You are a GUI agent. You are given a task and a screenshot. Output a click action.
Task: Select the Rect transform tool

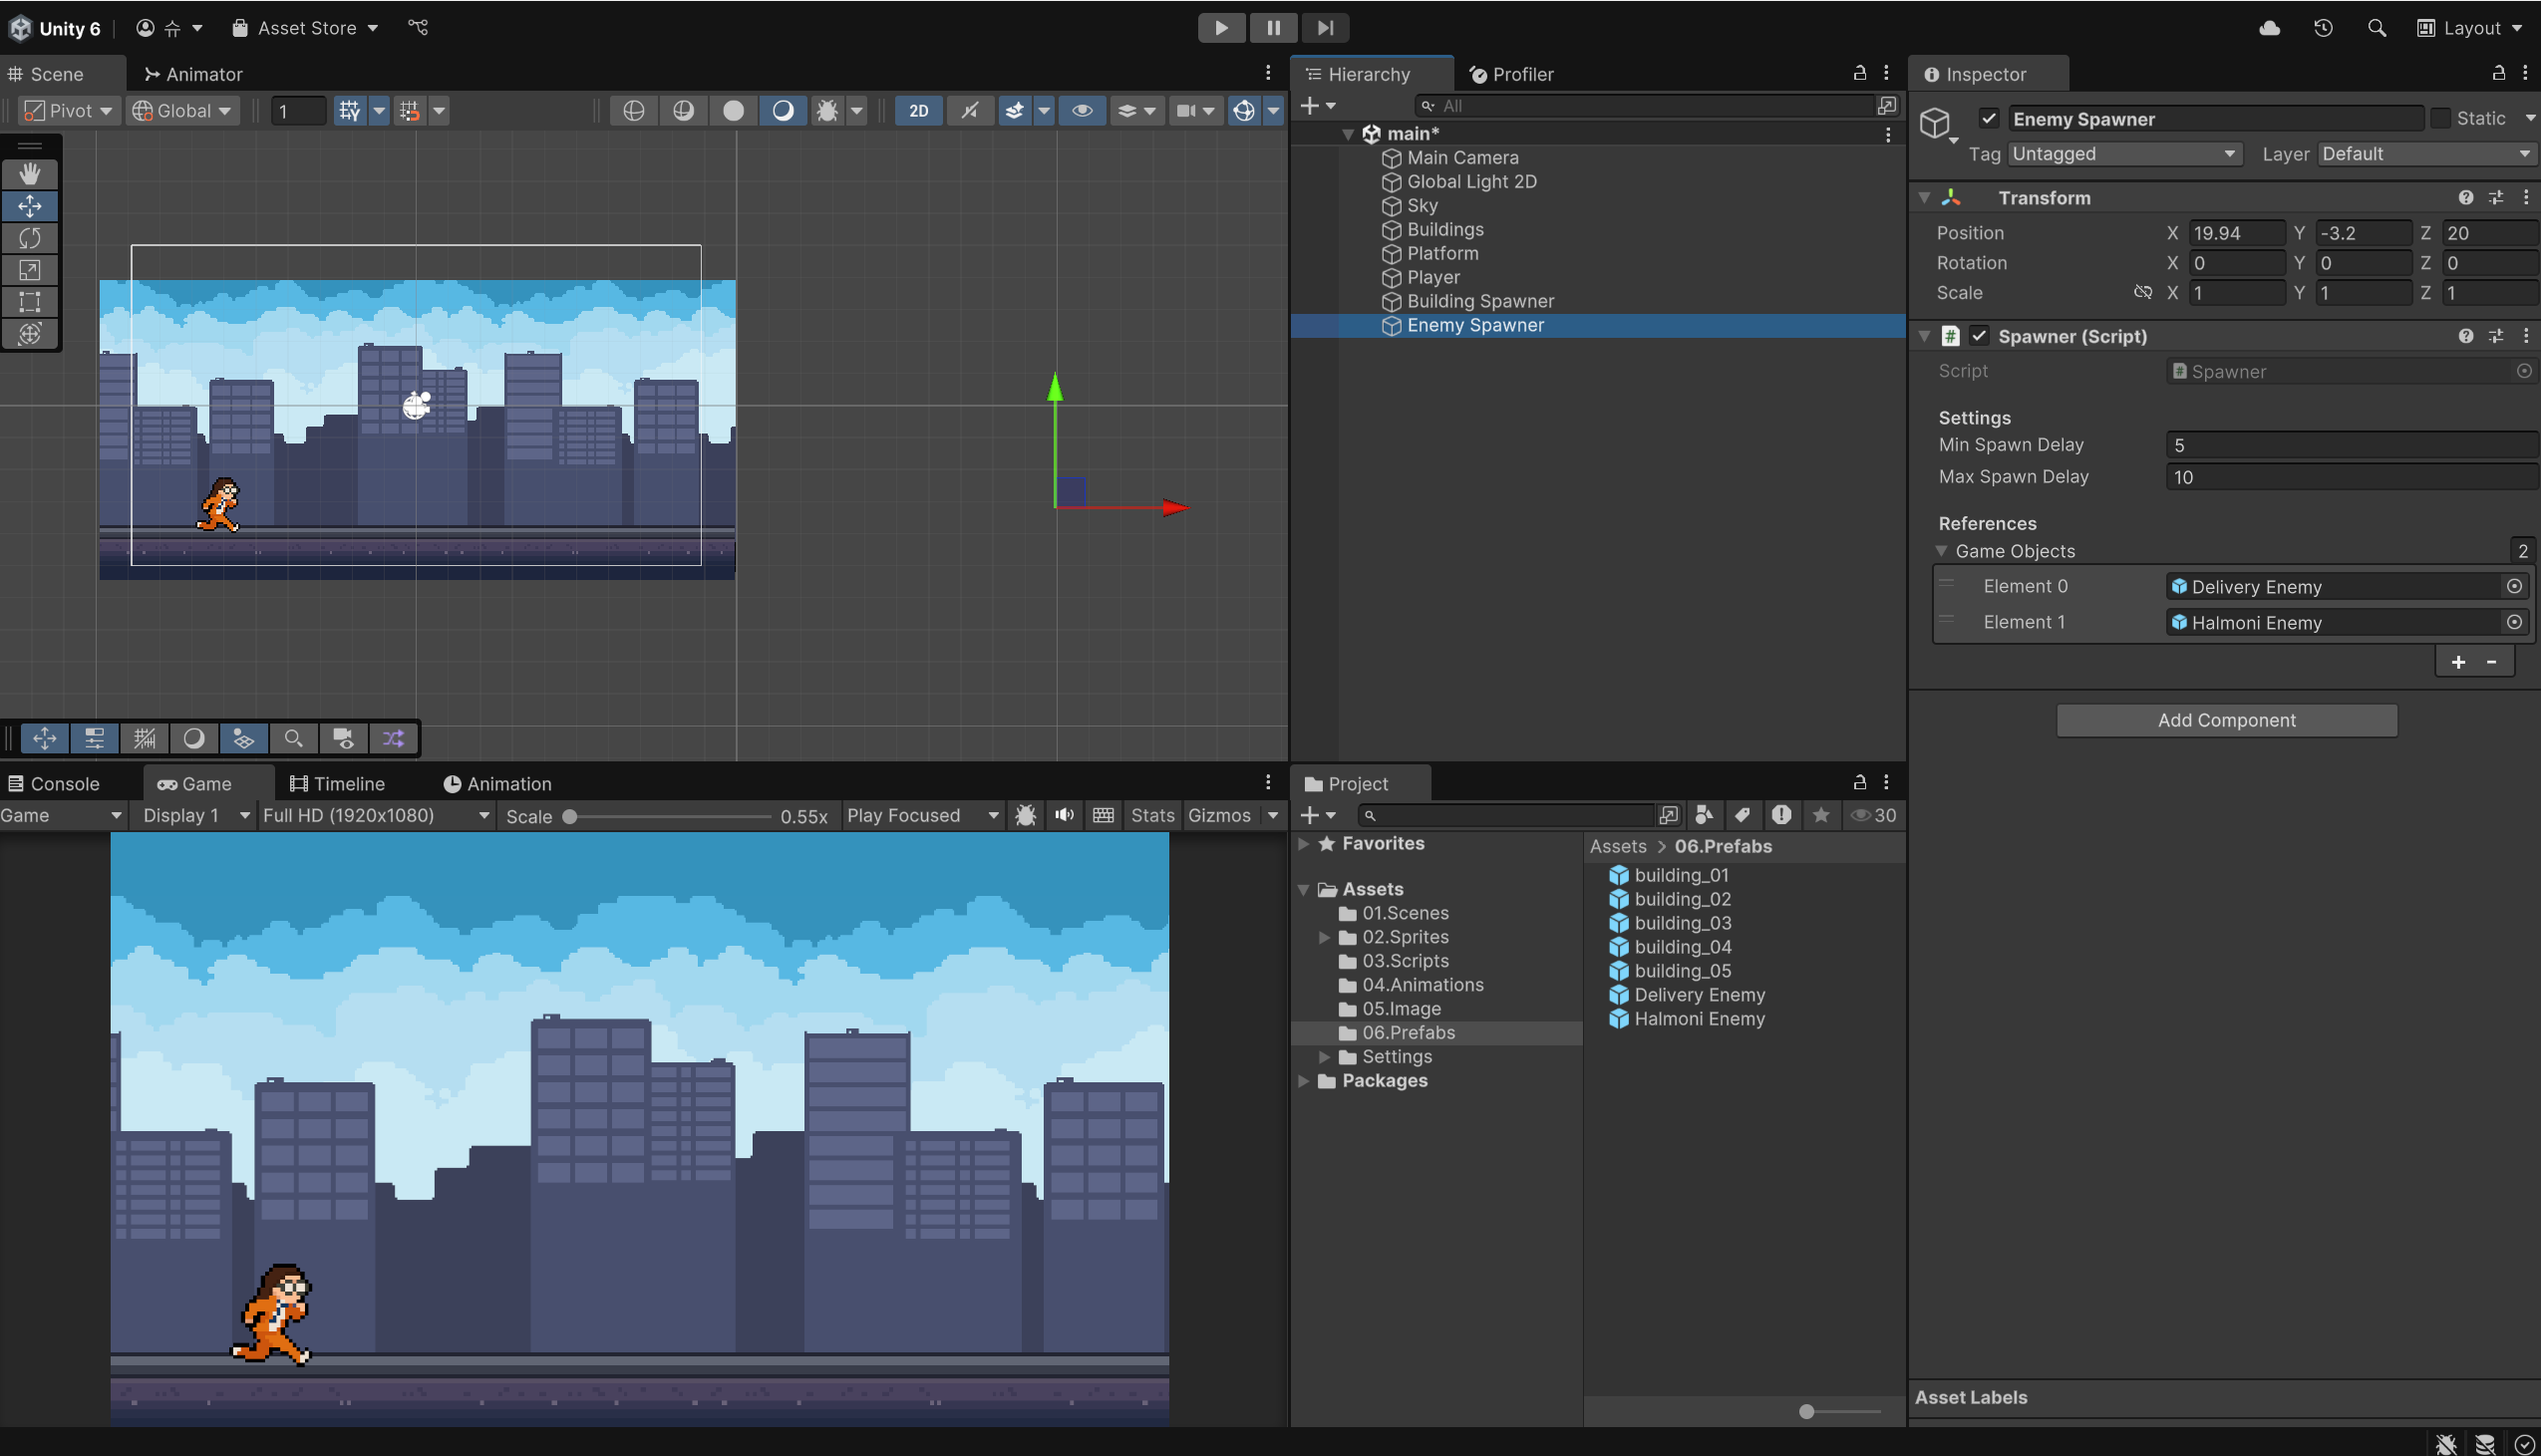point(30,302)
